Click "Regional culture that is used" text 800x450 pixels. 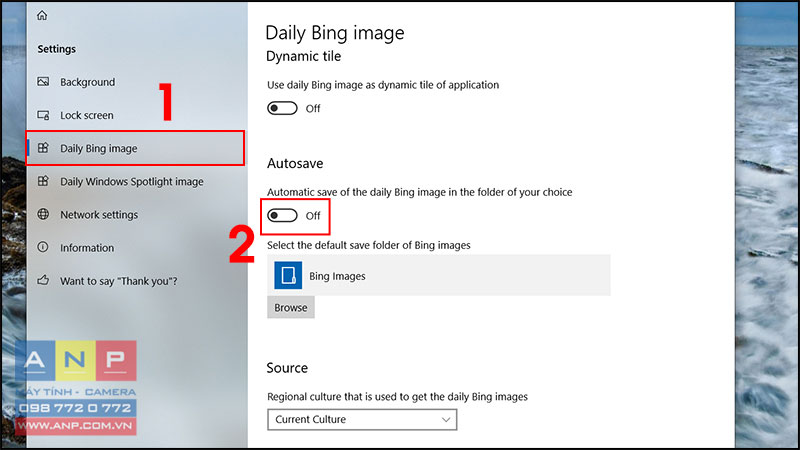397,396
